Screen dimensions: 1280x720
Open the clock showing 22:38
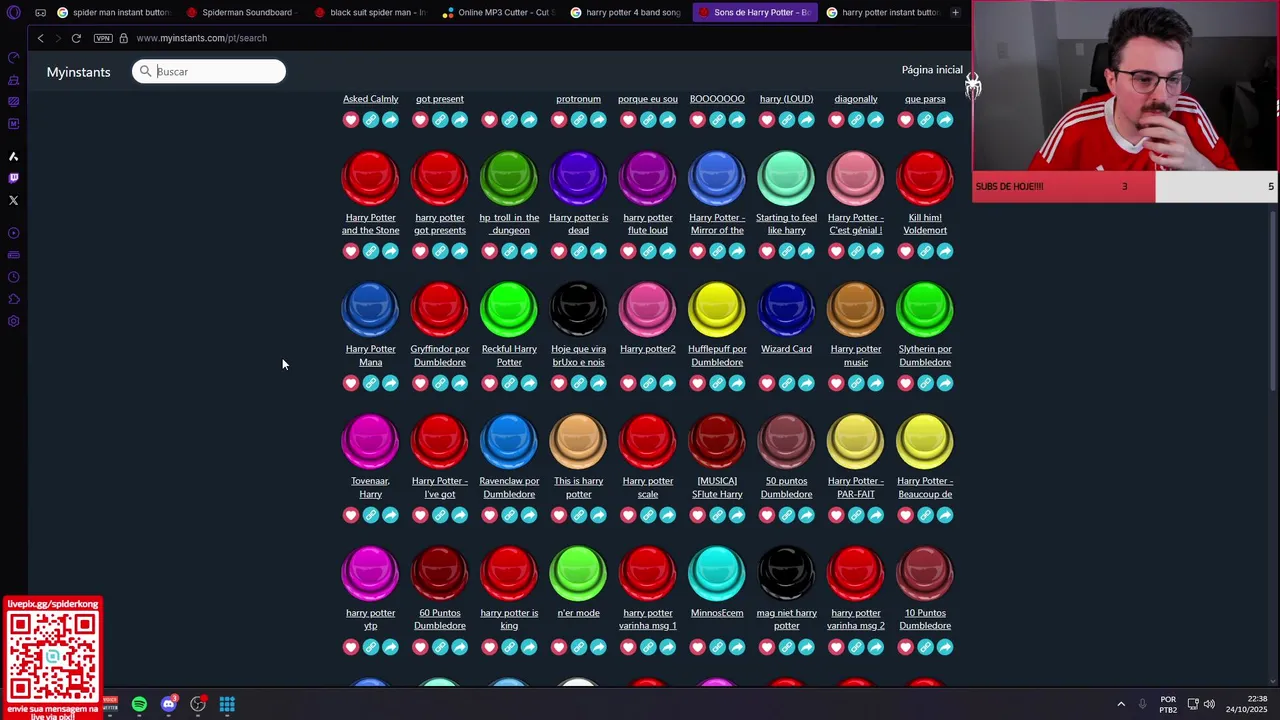pyautogui.click(x=1249, y=704)
